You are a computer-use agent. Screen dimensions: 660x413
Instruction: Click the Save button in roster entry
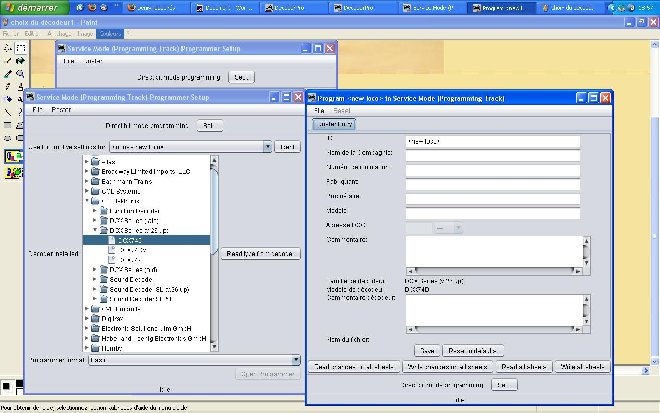(427, 351)
